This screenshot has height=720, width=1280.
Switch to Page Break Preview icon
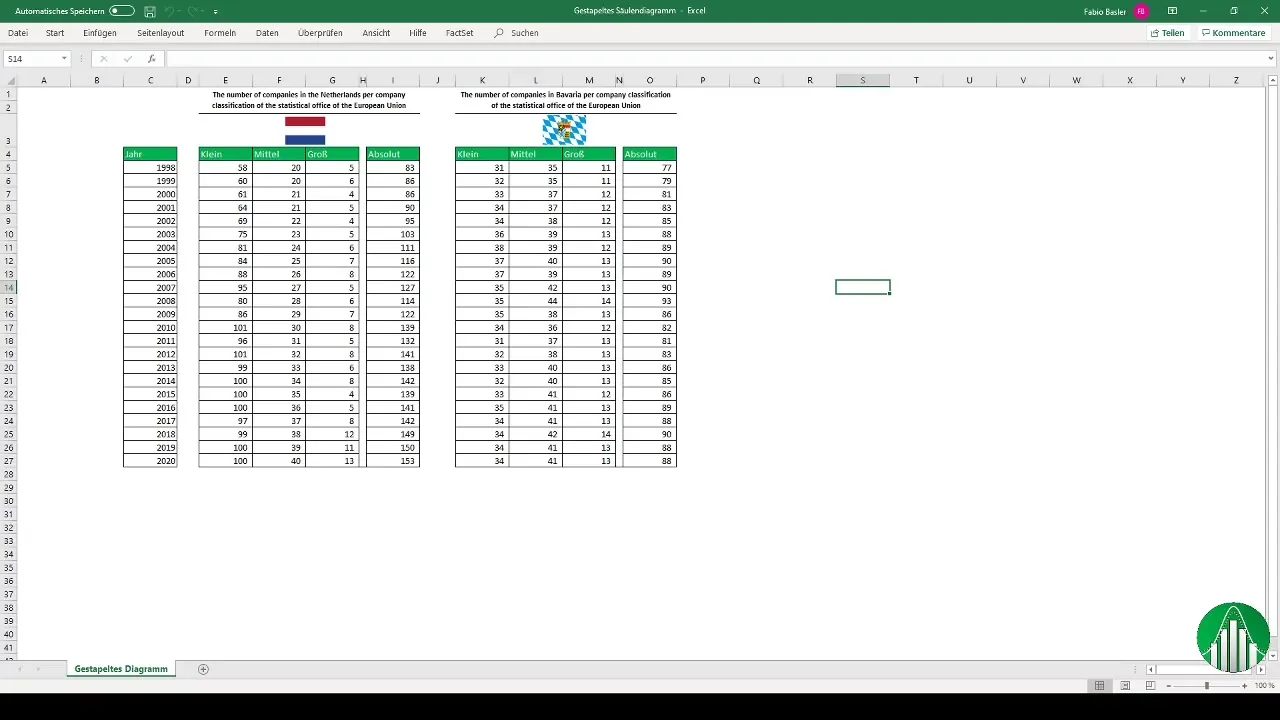1151,686
